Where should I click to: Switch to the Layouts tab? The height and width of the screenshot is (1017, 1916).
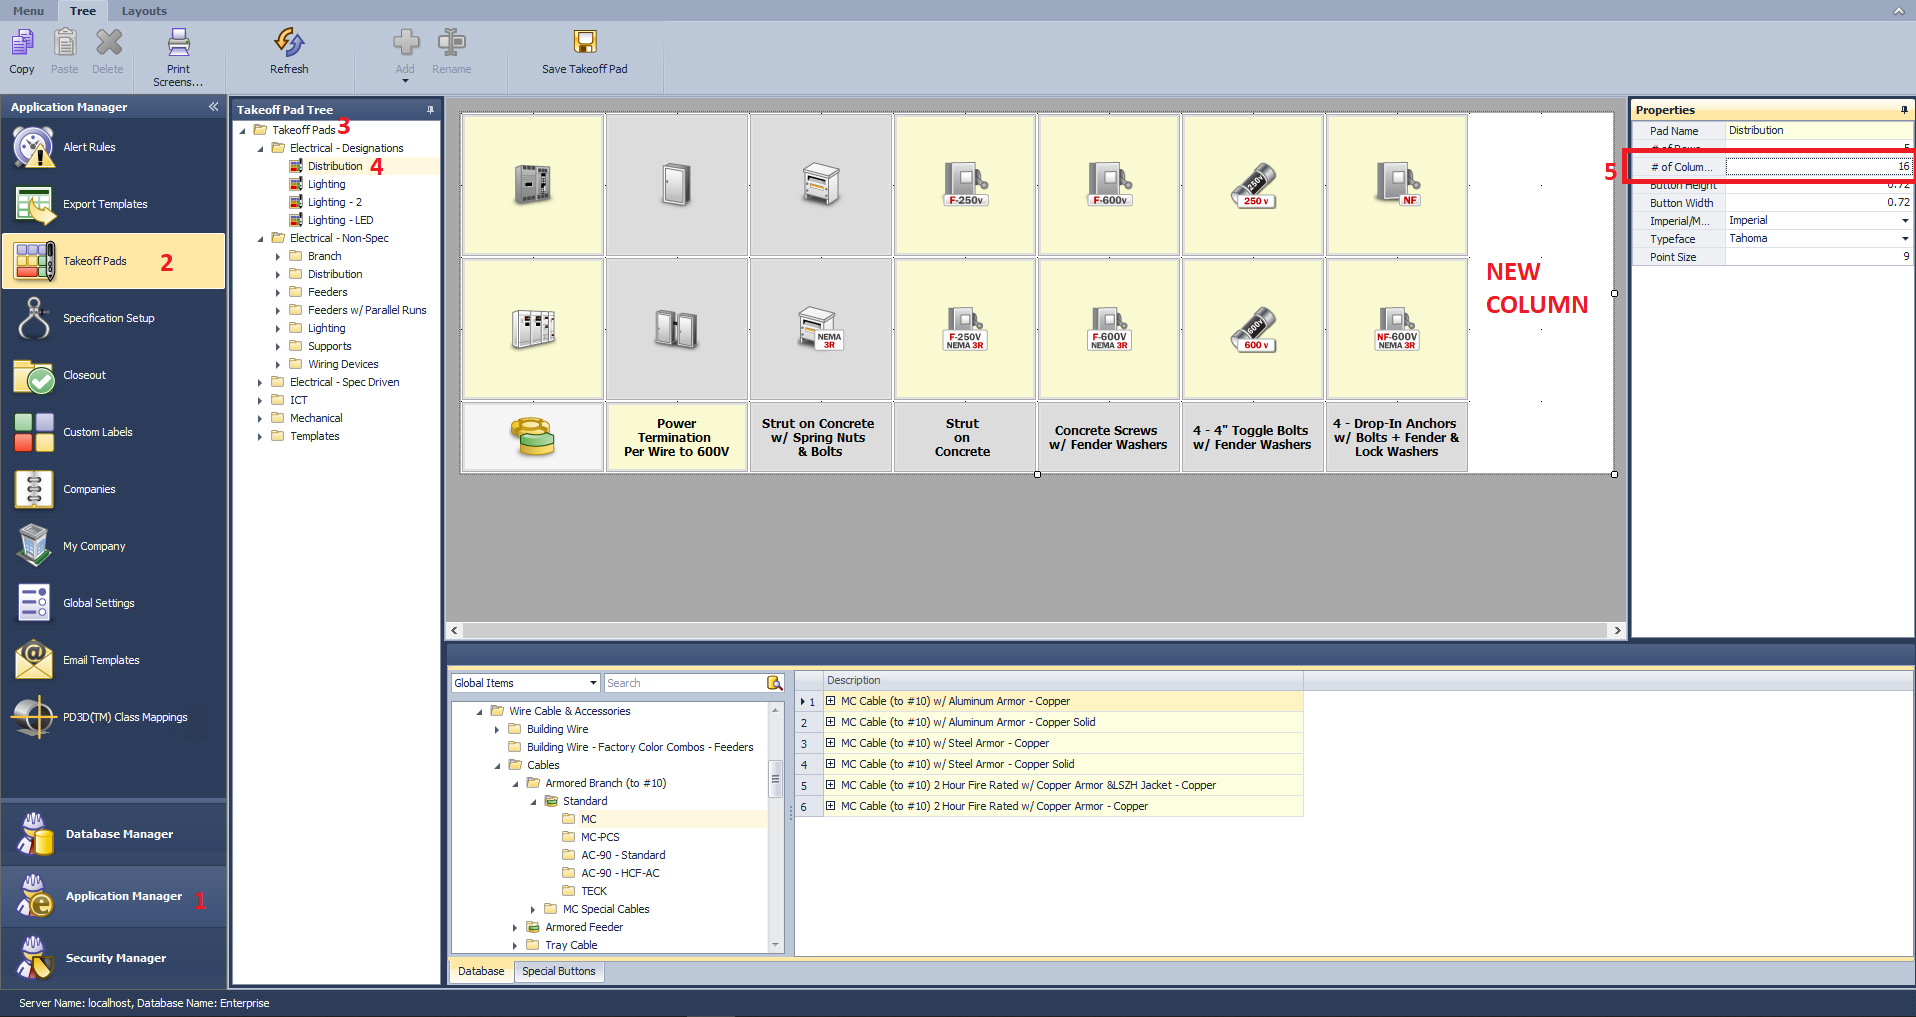tap(143, 11)
